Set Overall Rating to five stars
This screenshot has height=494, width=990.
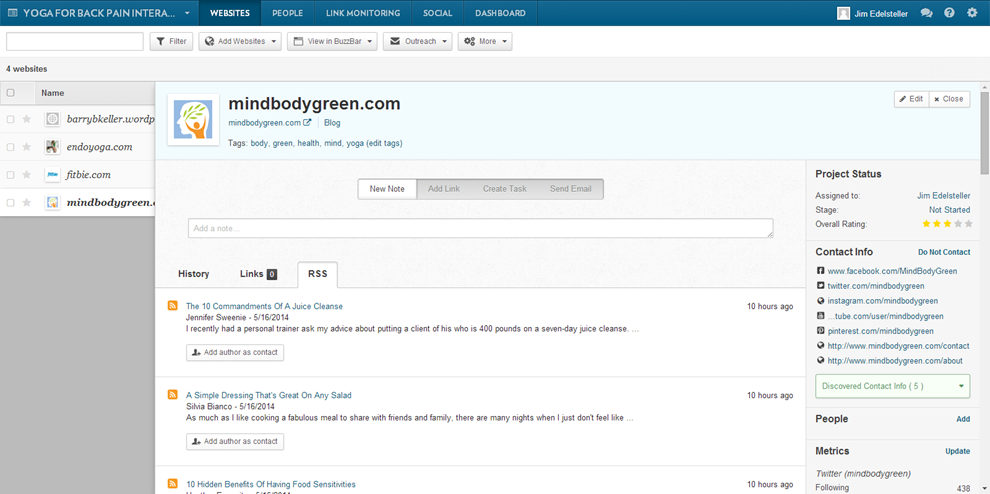tap(969, 224)
